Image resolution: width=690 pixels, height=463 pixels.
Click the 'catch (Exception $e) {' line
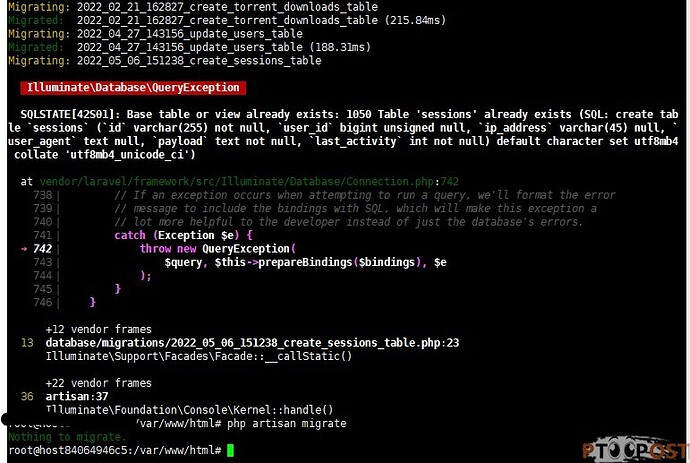click(x=184, y=235)
